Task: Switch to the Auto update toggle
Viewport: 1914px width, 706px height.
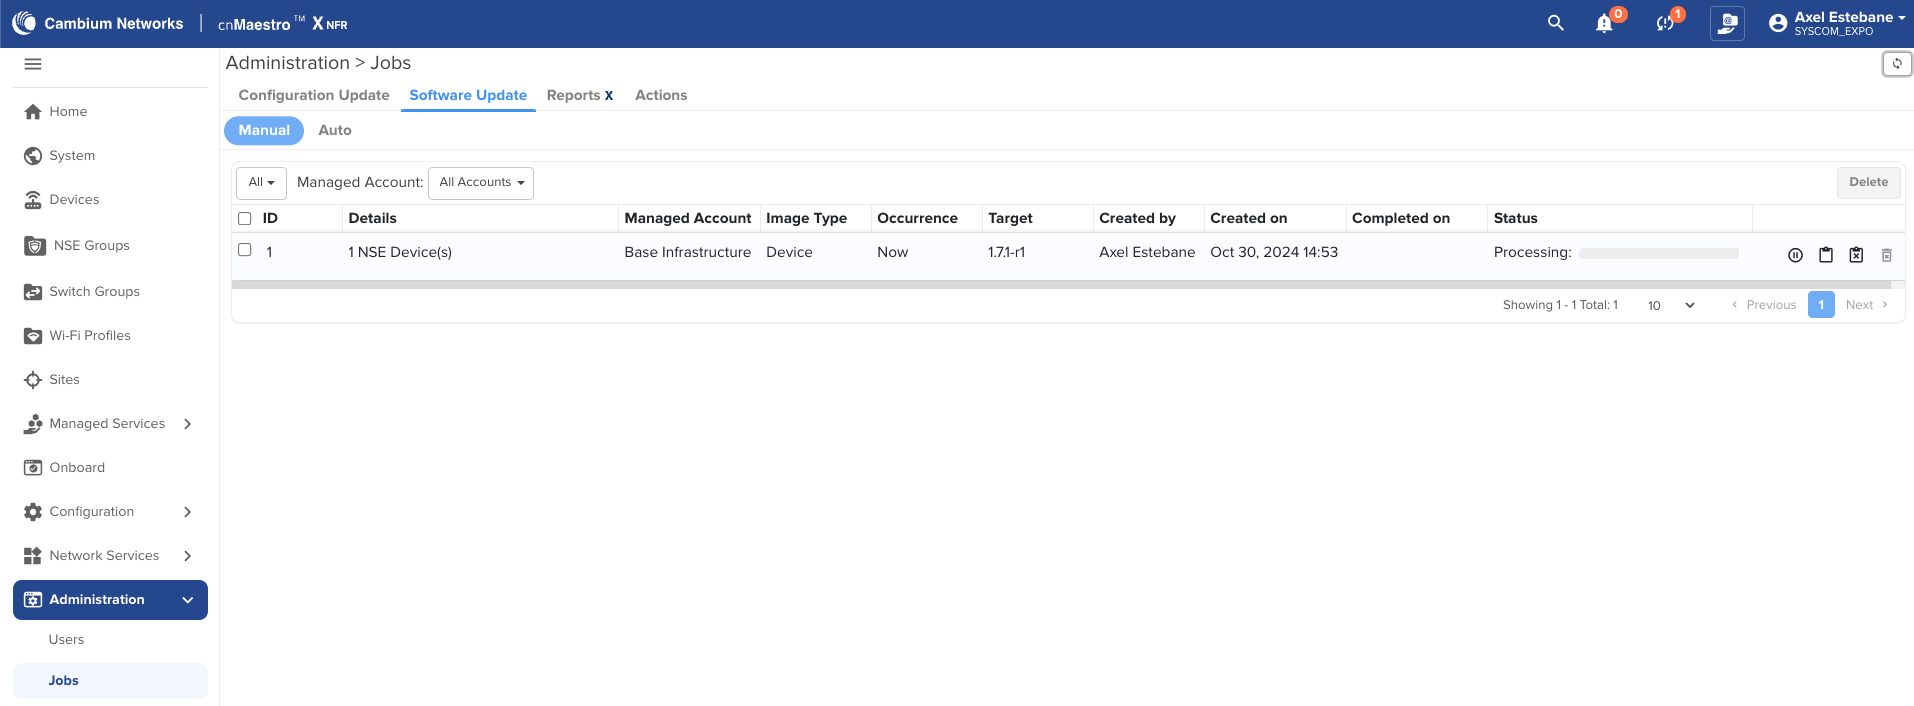Action: coord(335,130)
